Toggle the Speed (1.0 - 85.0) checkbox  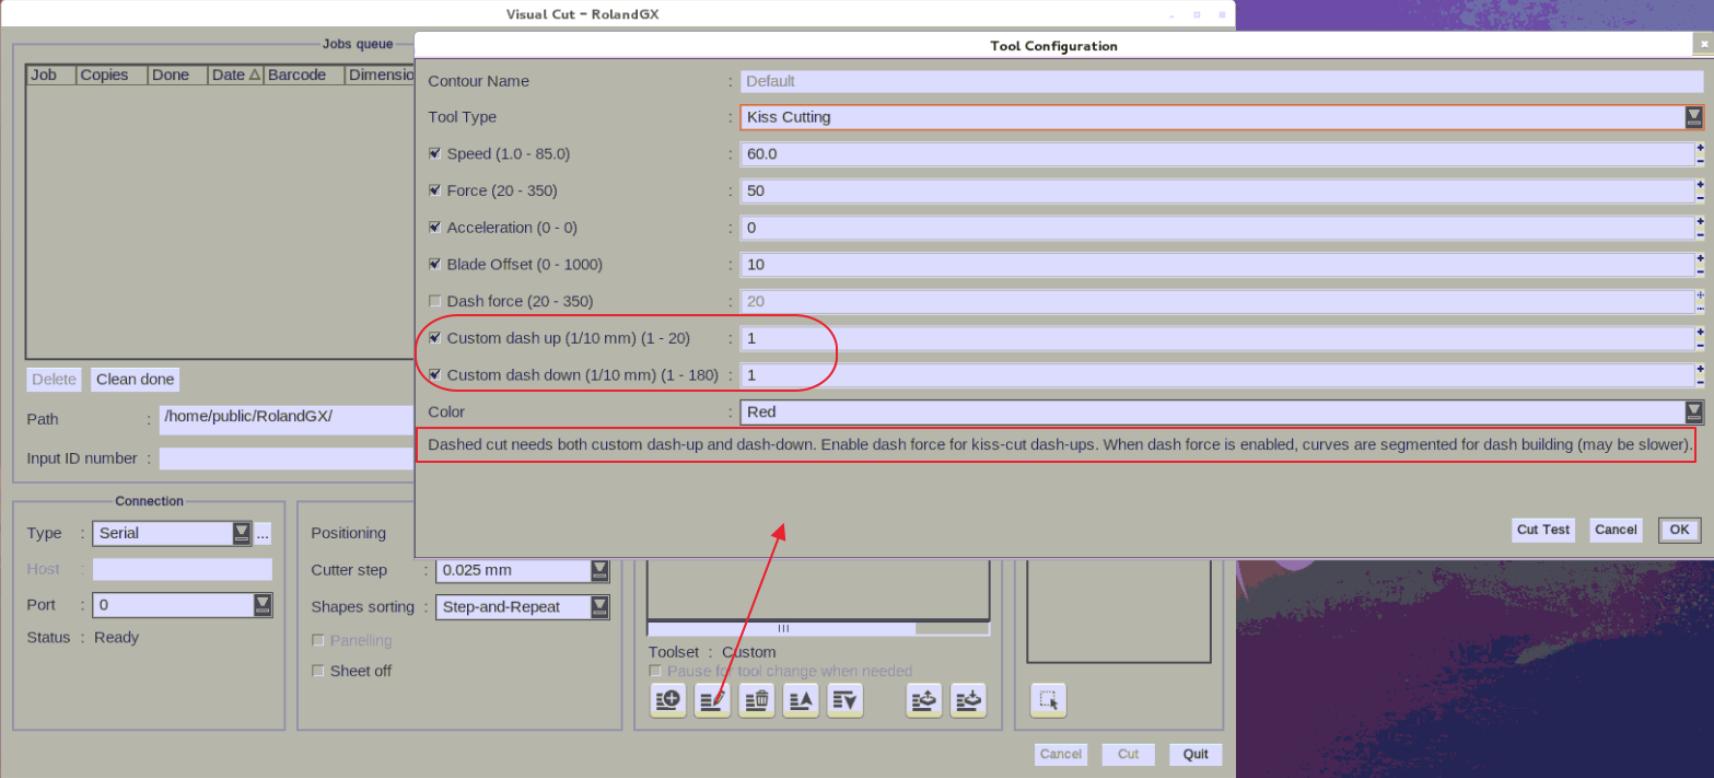pyautogui.click(x=435, y=154)
